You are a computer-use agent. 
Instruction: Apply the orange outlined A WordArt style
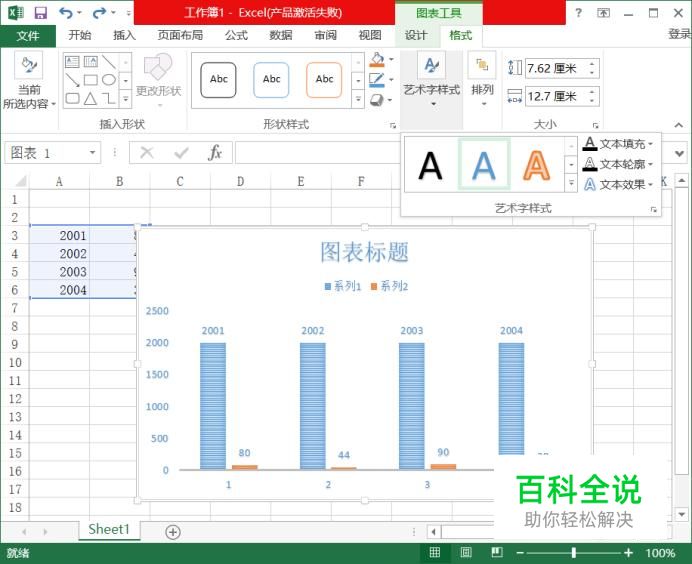(x=536, y=165)
